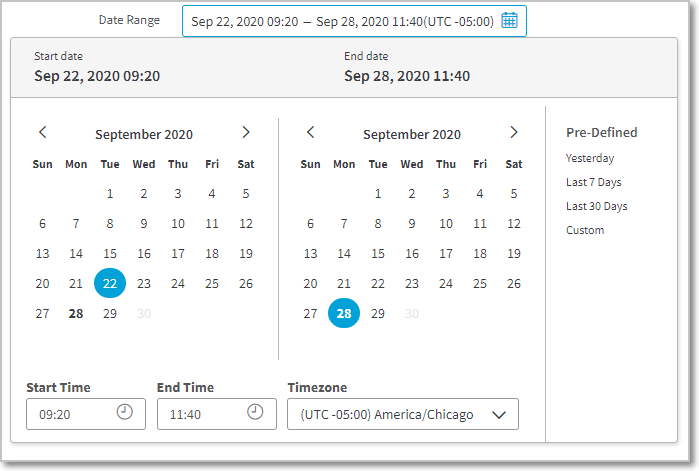Go to previous month in end calendar
Image resolution: width=699 pixels, height=471 pixels.
(310, 133)
